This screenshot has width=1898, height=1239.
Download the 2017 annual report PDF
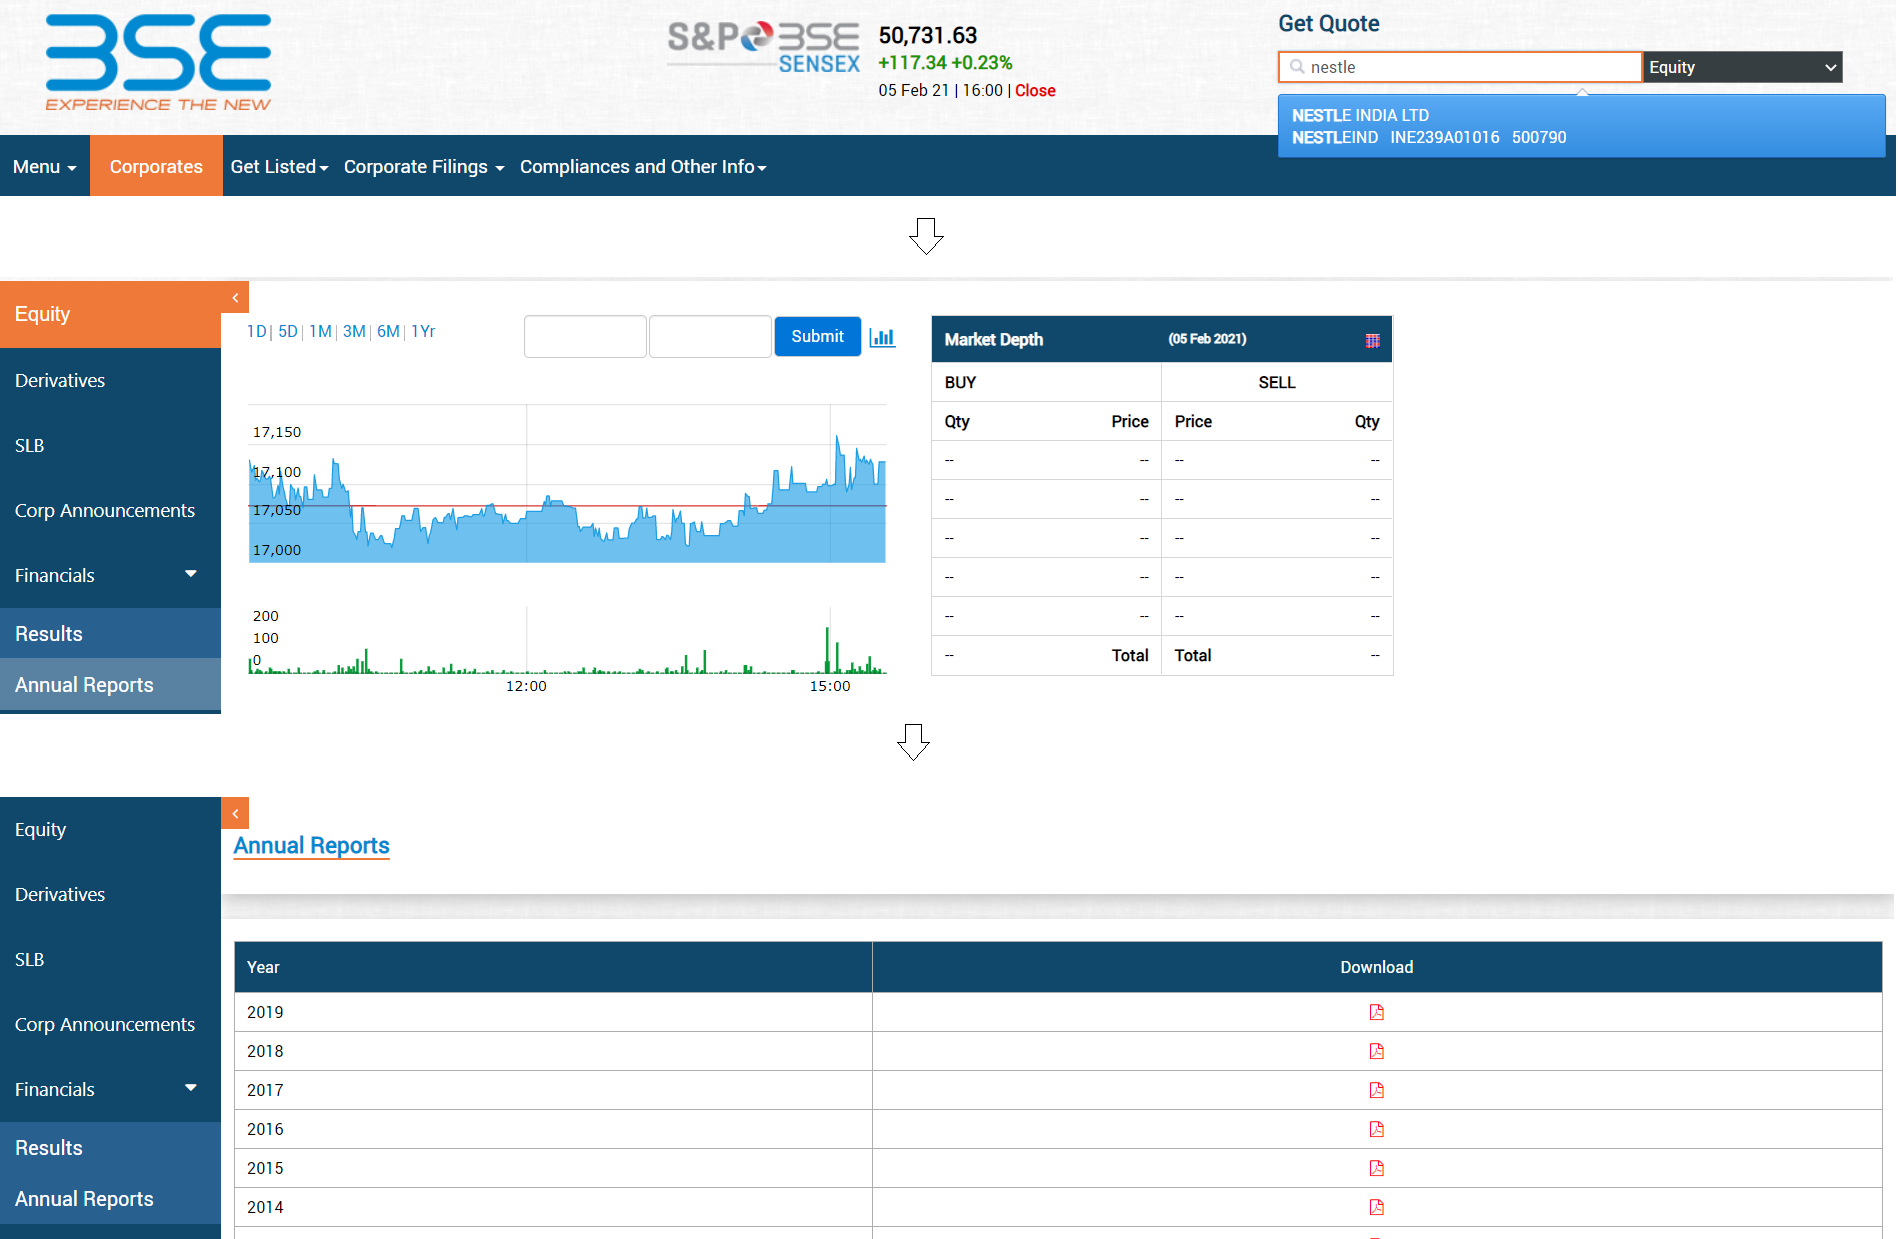point(1377,1090)
